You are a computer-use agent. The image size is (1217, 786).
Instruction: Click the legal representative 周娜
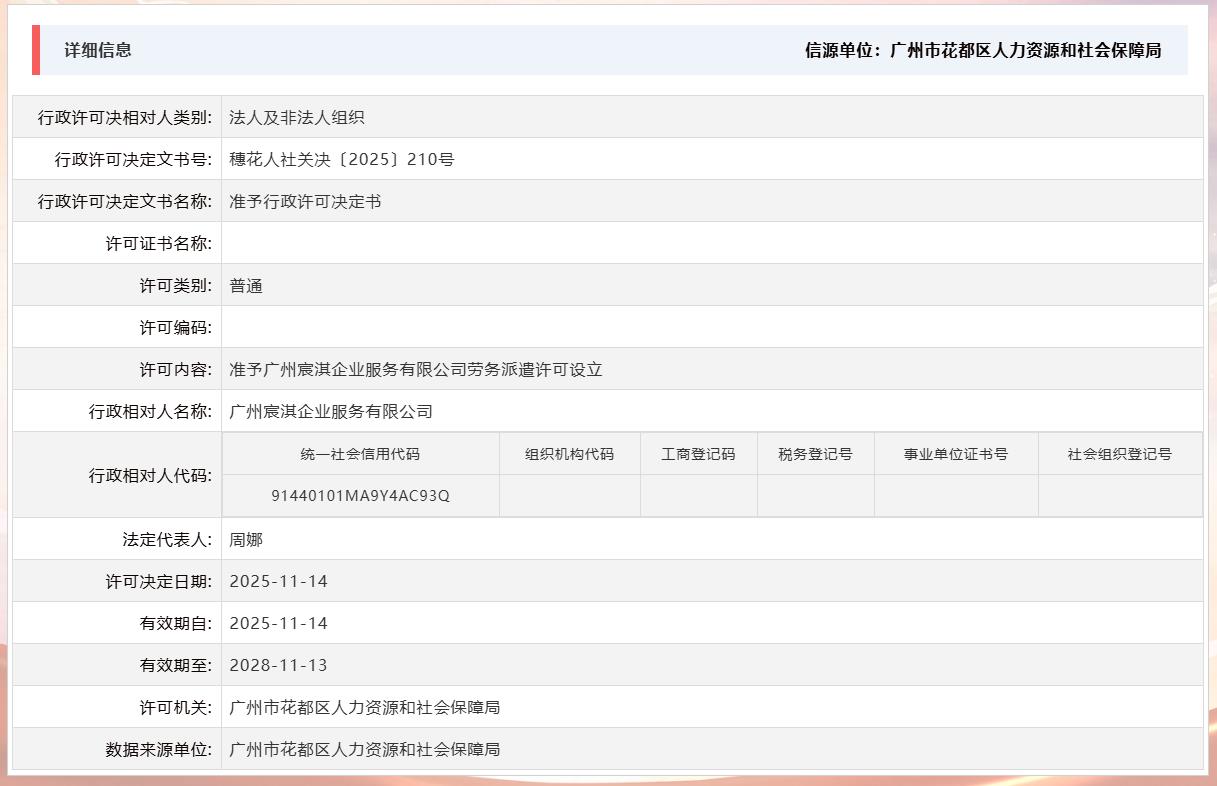click(x=245, y=538)
